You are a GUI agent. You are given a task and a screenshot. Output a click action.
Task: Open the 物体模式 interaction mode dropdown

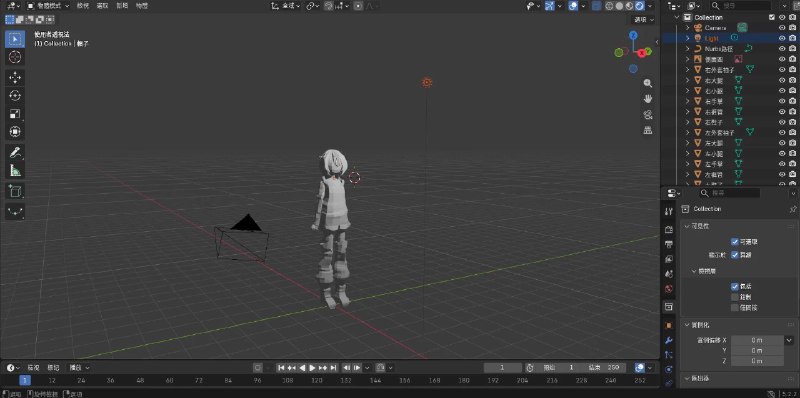[48, 6]
